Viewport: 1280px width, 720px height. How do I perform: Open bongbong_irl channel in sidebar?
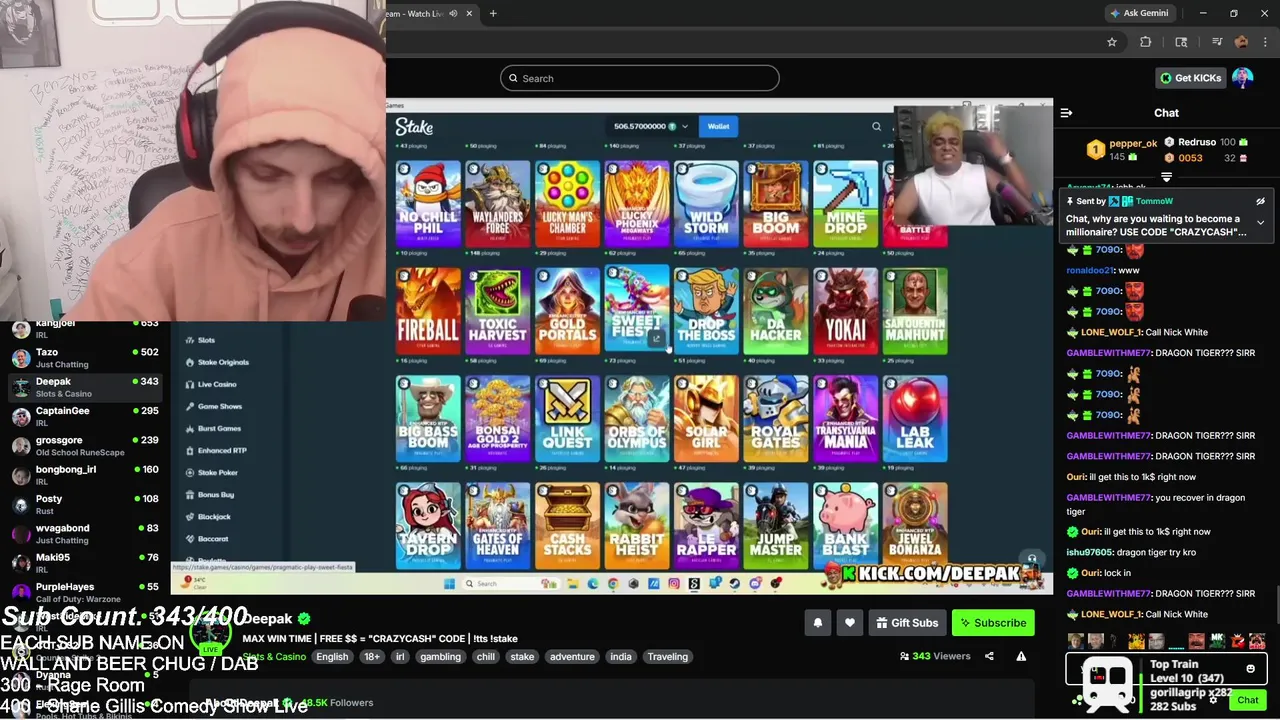point(85,475)
